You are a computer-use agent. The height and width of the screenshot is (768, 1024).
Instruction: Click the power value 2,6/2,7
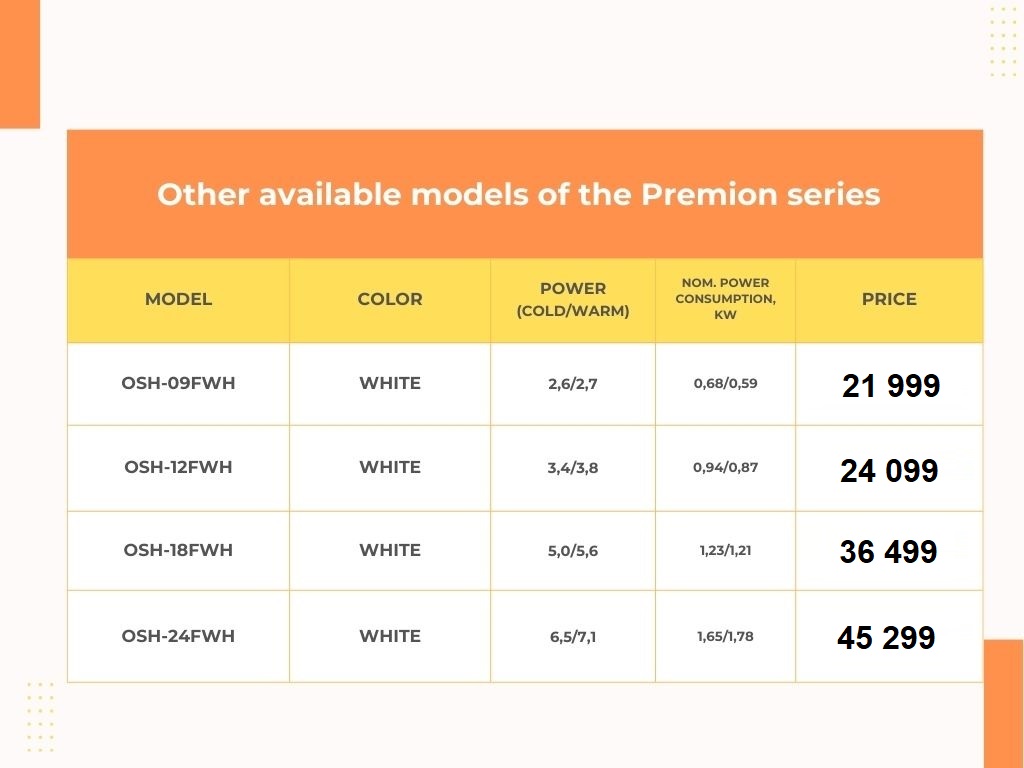click(573, 384)
